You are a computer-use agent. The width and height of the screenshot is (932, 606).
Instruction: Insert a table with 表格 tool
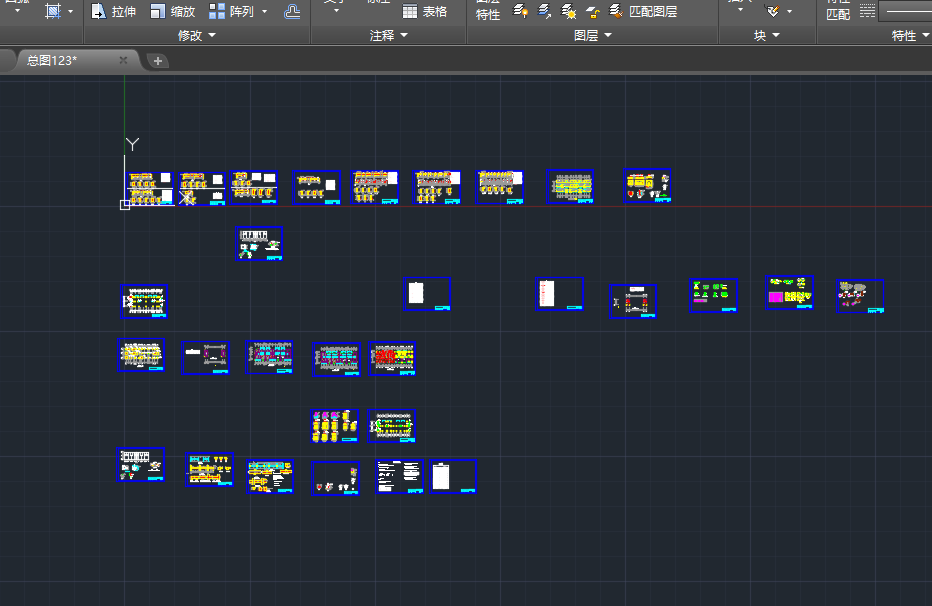point(424,11)
